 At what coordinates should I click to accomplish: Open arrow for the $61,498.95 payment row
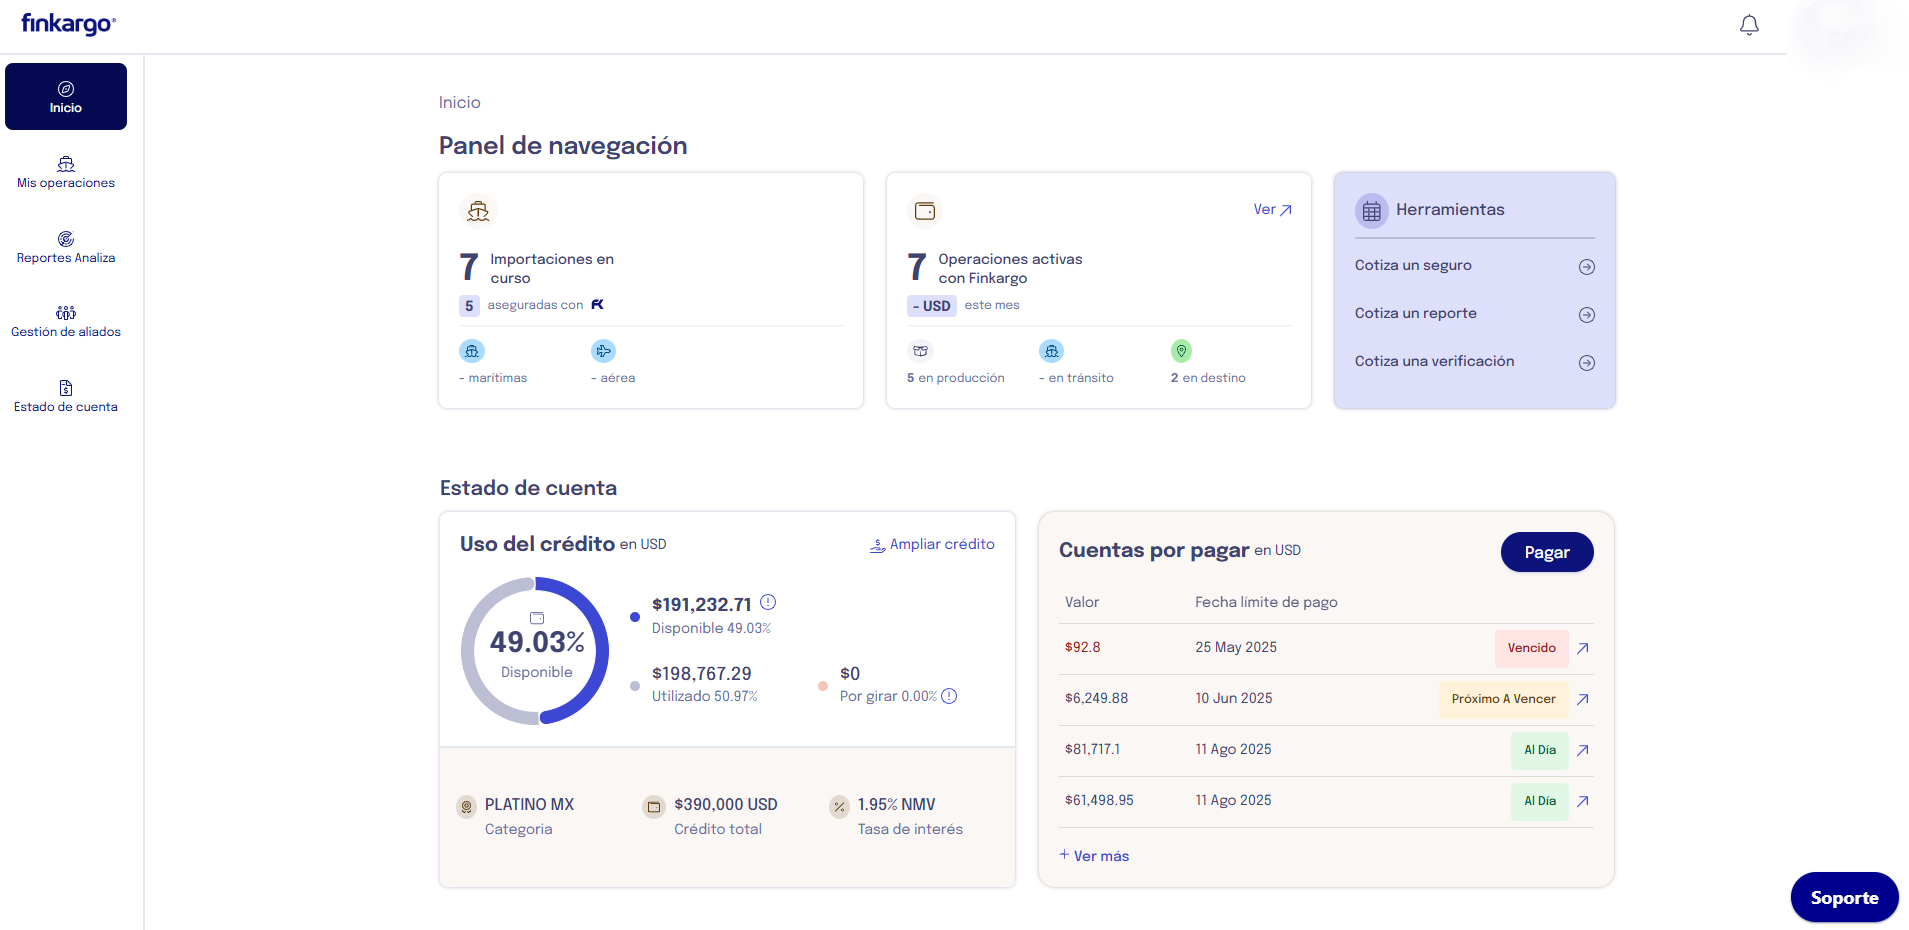click(1582, 801)
